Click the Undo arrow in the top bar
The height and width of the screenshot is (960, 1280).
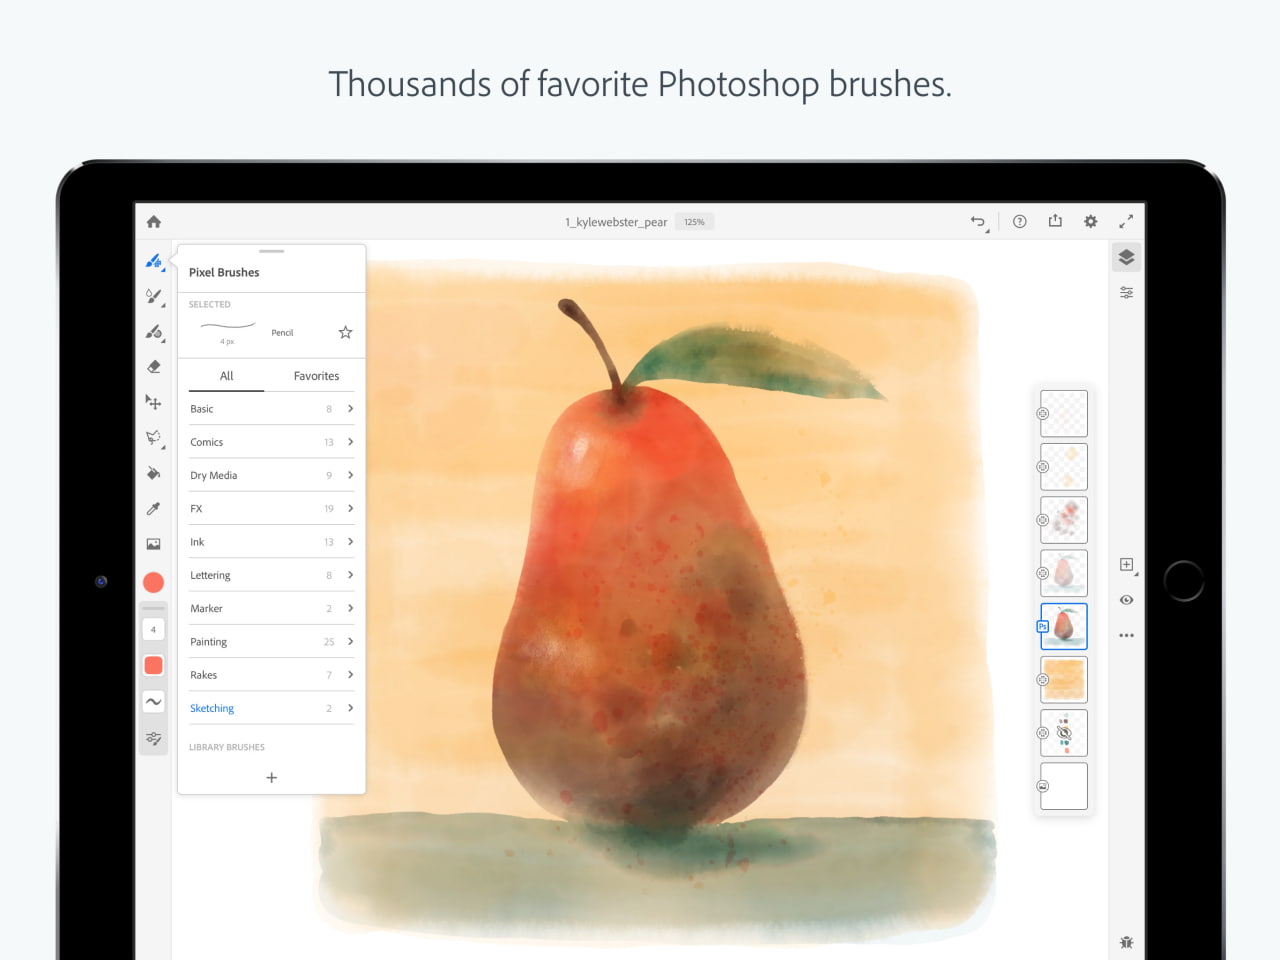tap(977, 221)
